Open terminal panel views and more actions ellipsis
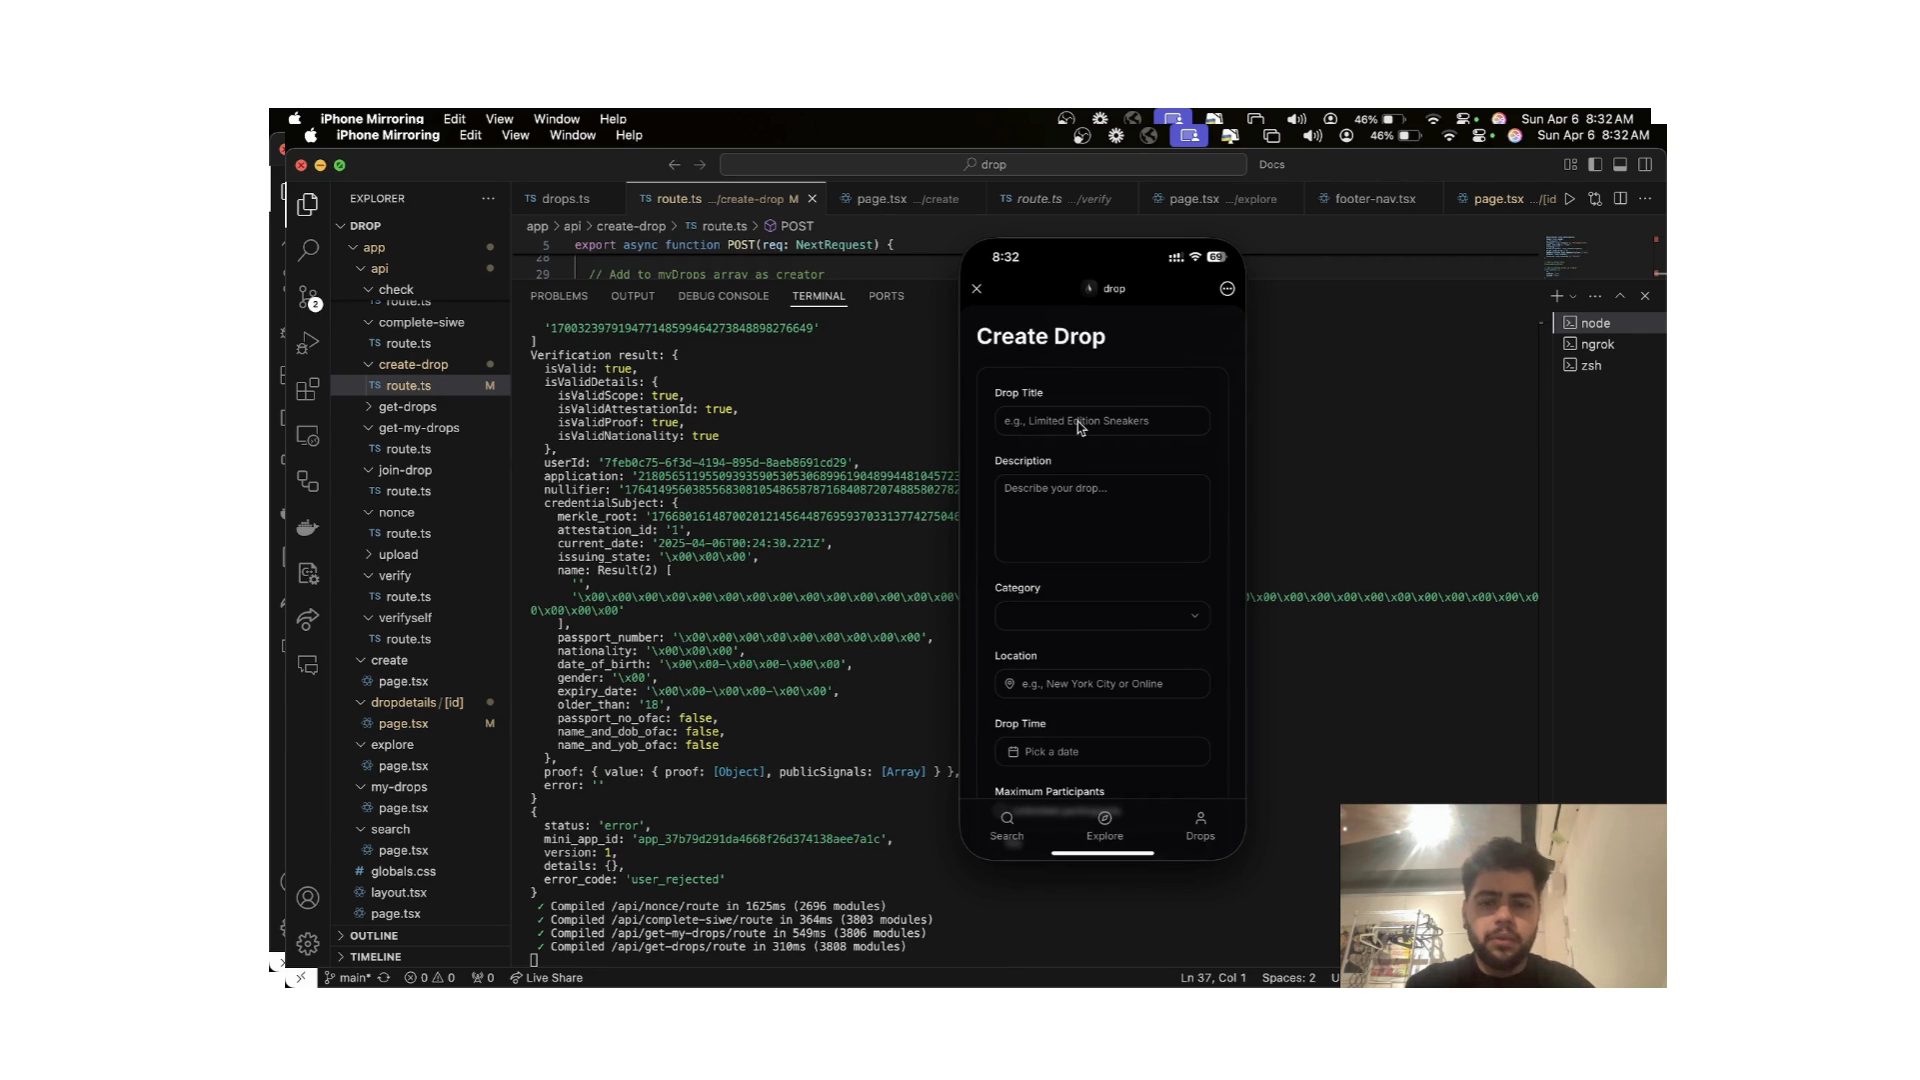Image resolution: width=1920 pixels, height=1080 pixels. coord(1595,296)
